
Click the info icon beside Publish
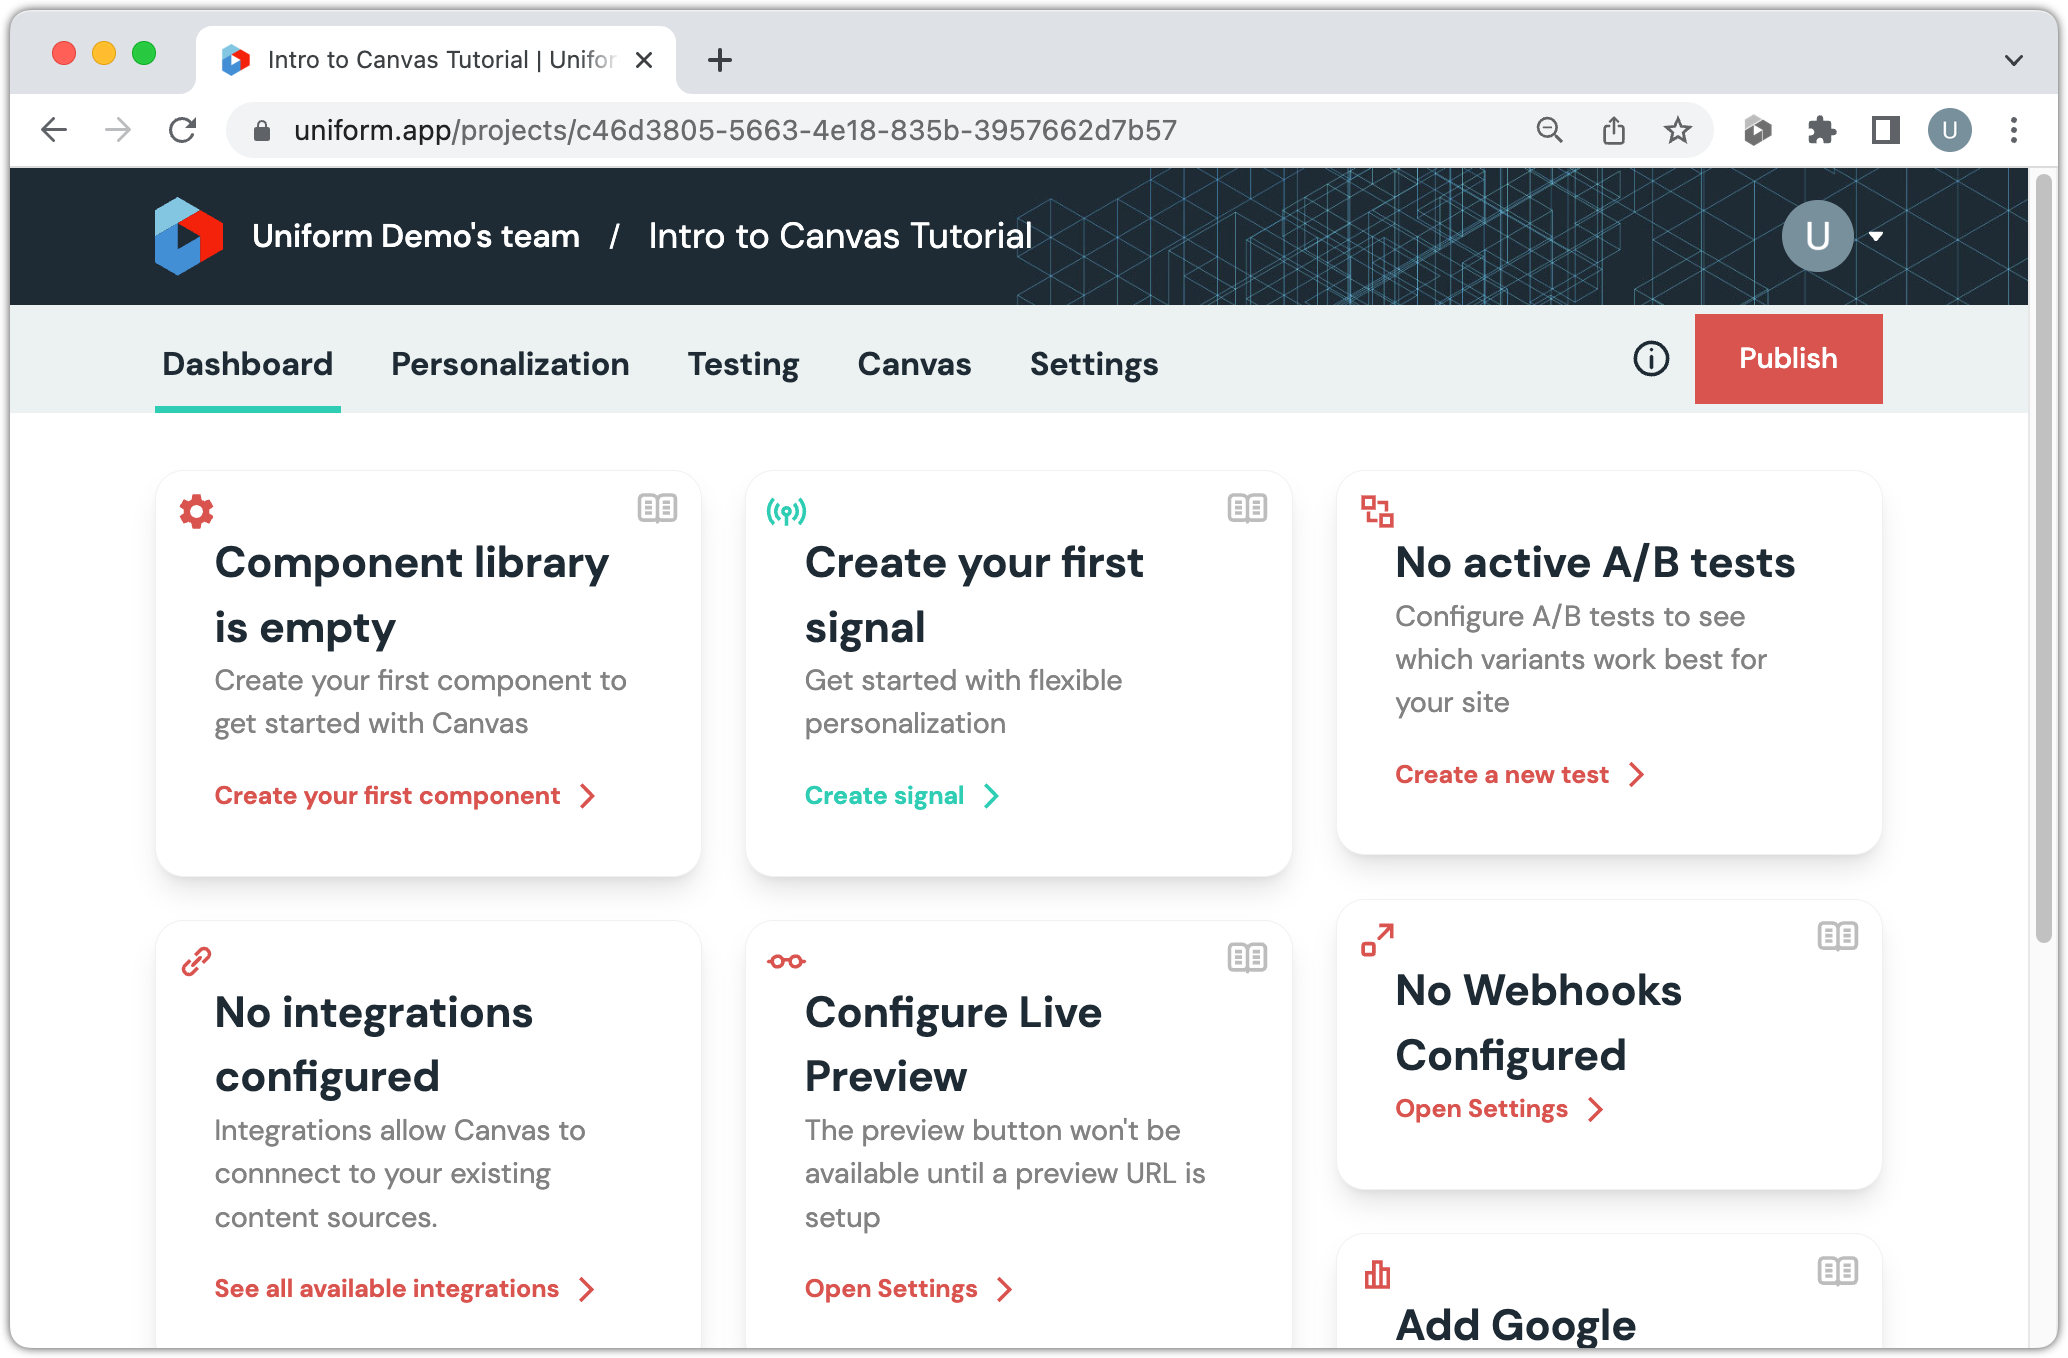(1651, 359)
